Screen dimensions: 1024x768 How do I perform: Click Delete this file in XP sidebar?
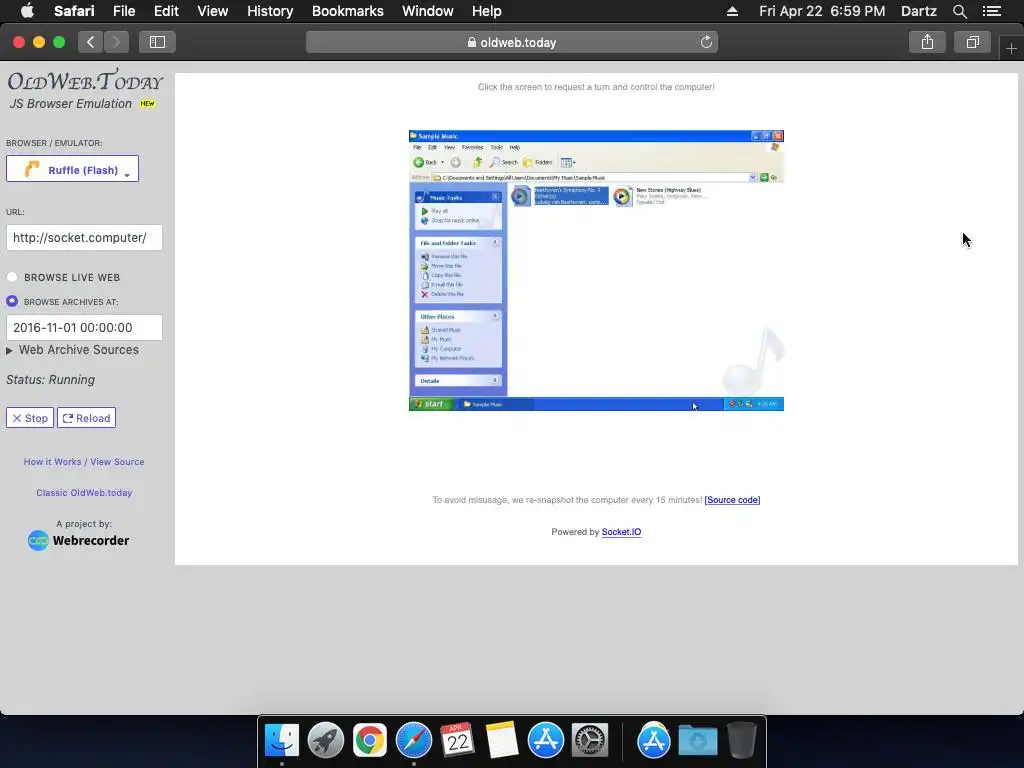coord(442,295)
